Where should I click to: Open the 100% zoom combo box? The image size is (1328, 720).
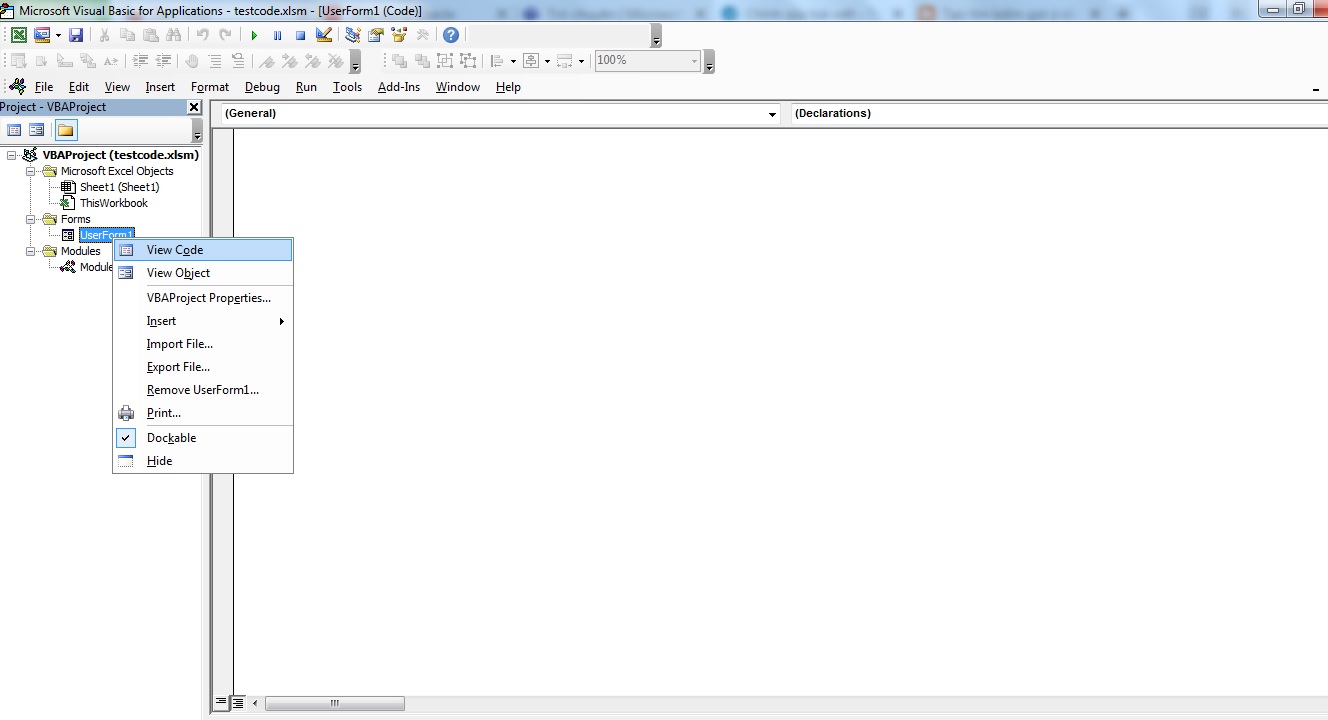tap(647, 61)
